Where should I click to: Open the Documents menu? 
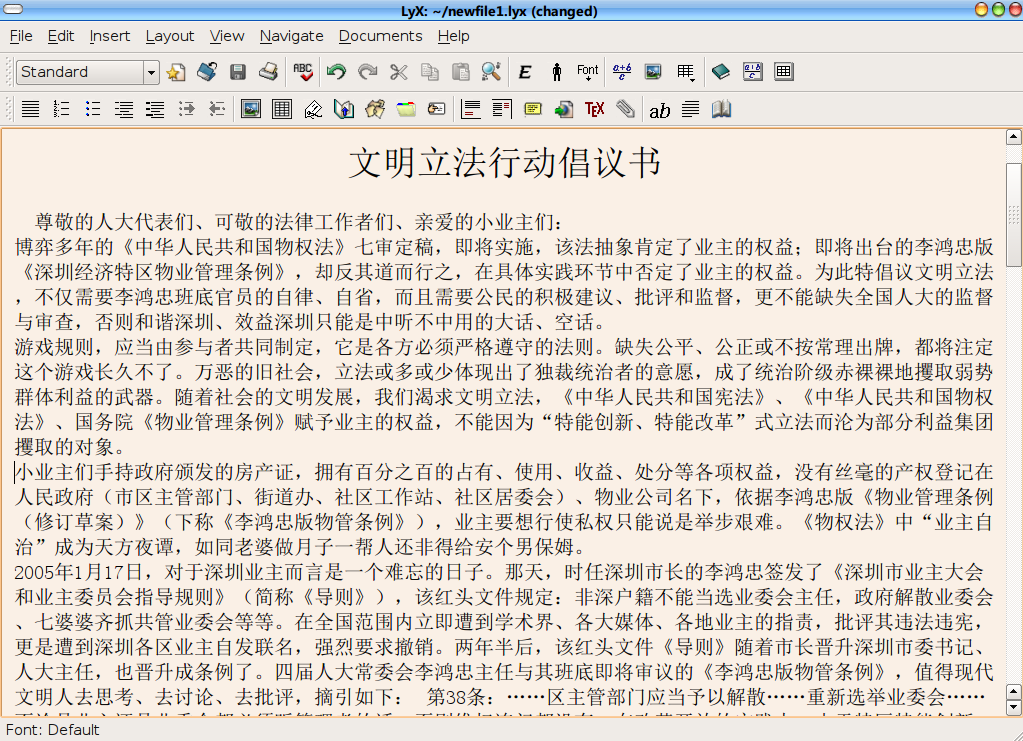(380, 37)
